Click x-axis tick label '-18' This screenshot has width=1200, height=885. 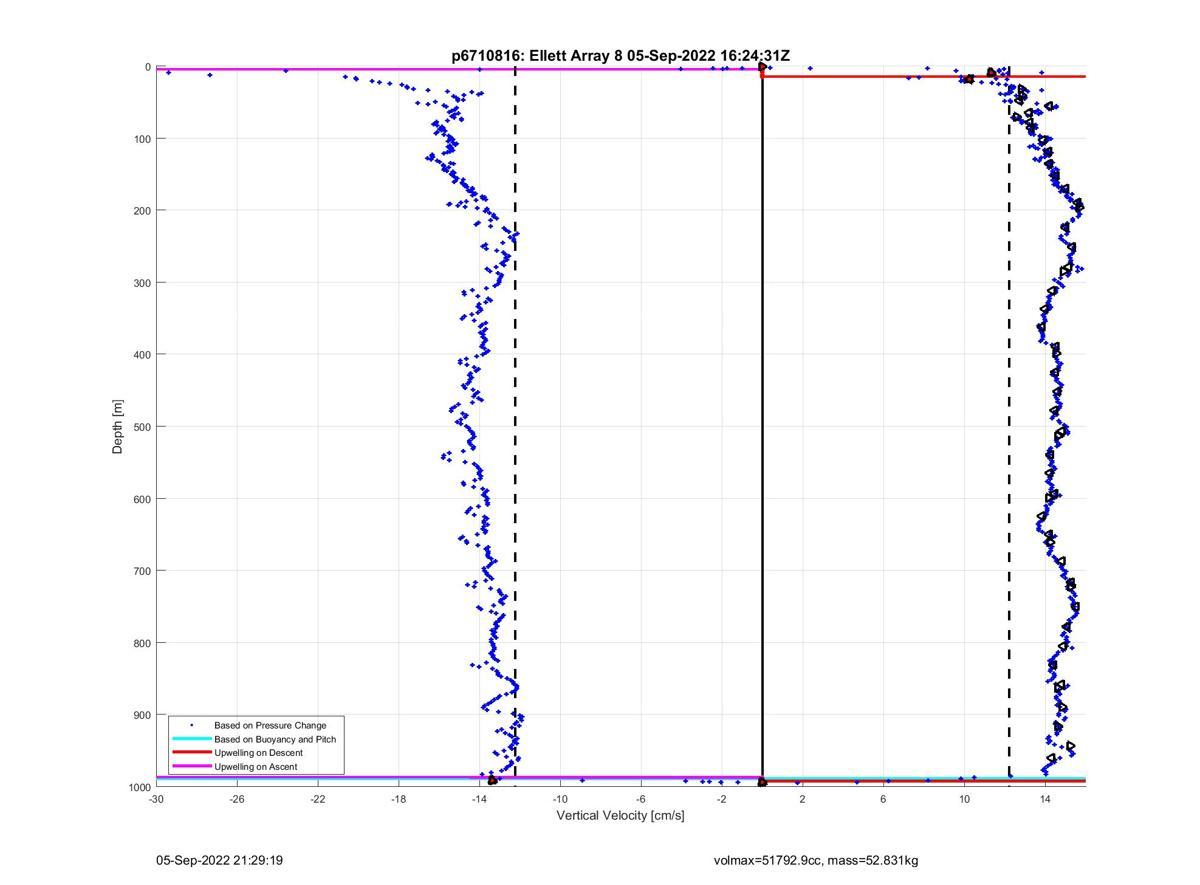398,799
